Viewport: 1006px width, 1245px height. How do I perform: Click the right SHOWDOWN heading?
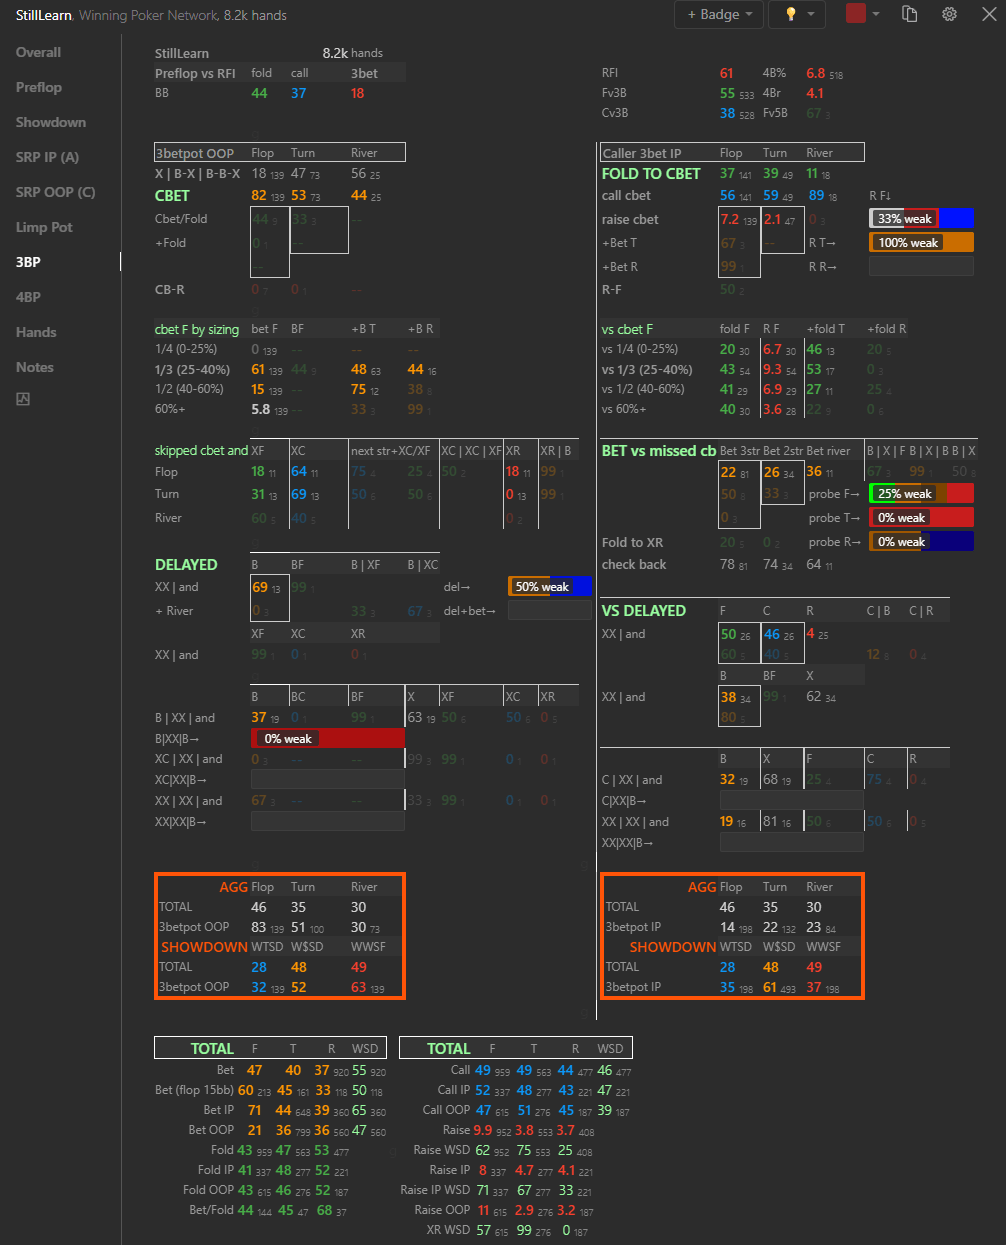(673, 946)
